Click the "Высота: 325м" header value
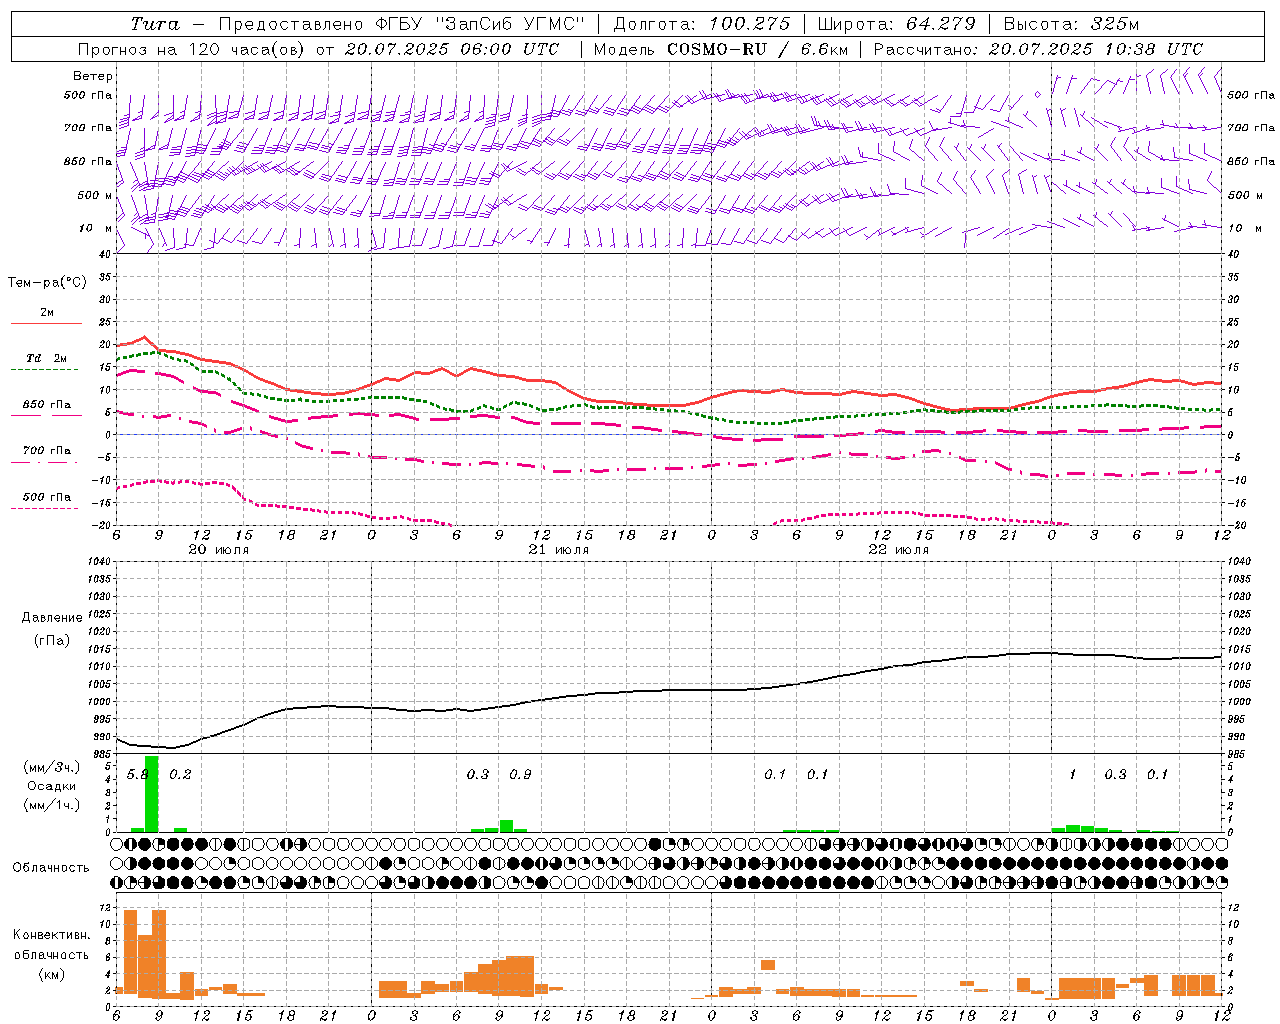The image size is (1280, 1024). click(1071, 24)
